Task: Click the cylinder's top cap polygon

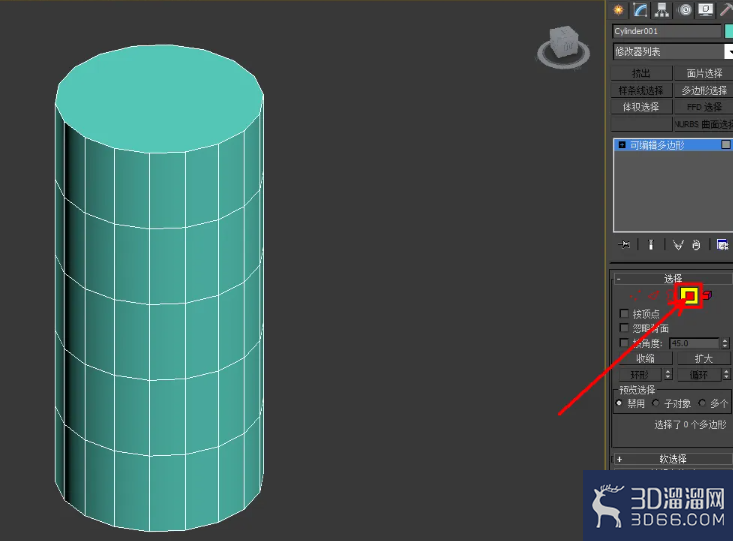Action: pyautogui.click(x=159, y=97)
